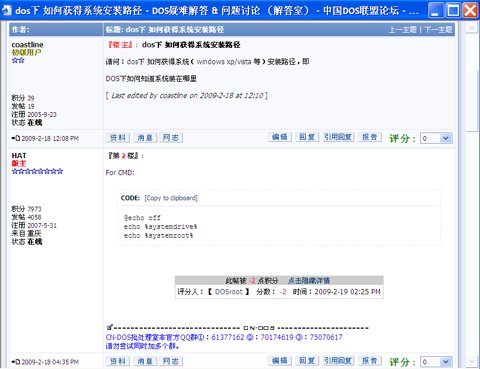The height and width of the screenshot is (369, 480).
Task: Click 编辑 button in HAT's post
Action: (x=280, y=360)
